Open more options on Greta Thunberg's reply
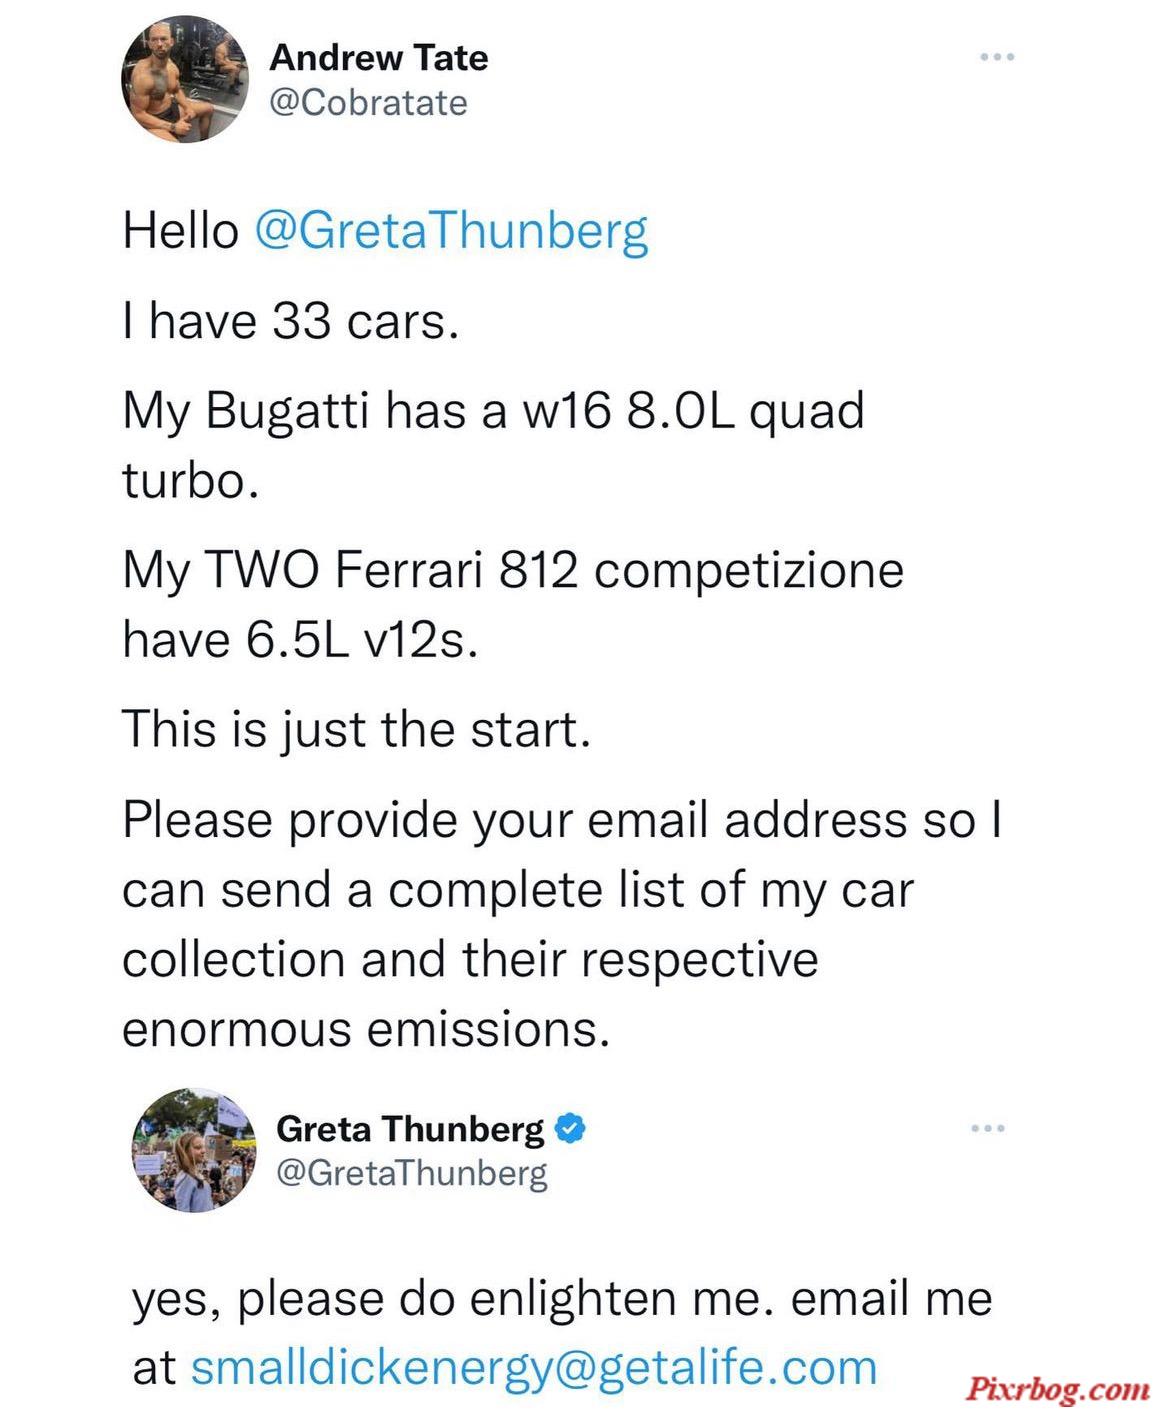Image resolution: width=1170 pixels, height=1422 pixels. coord(988,1128)
